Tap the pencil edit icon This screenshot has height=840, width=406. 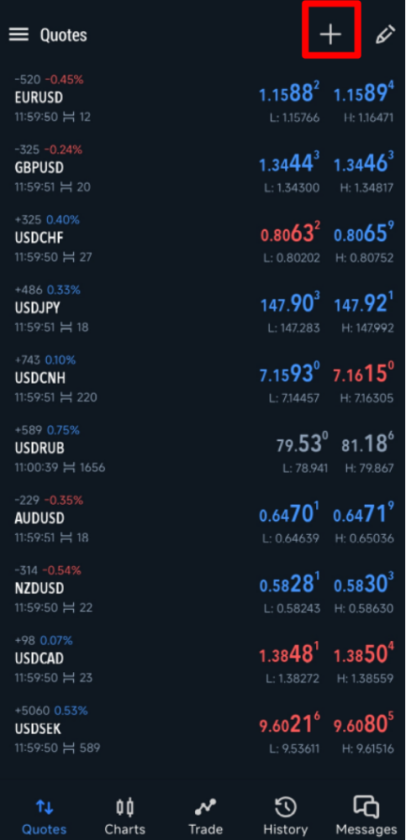pos(385,35)
